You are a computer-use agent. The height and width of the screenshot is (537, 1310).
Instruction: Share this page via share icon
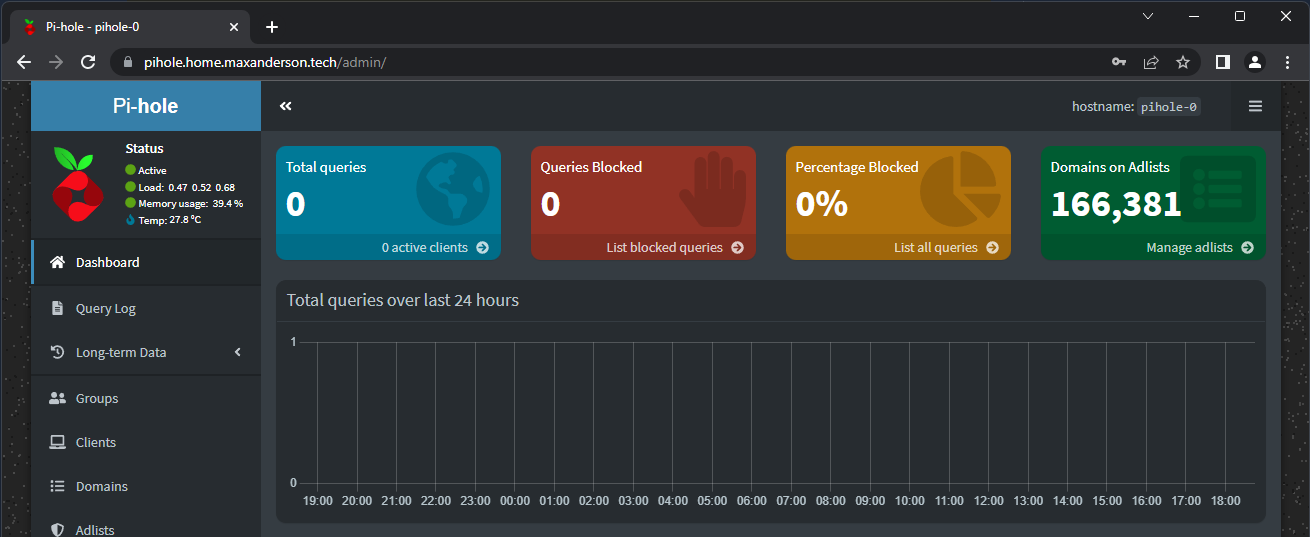click(x=1151, y=62)
